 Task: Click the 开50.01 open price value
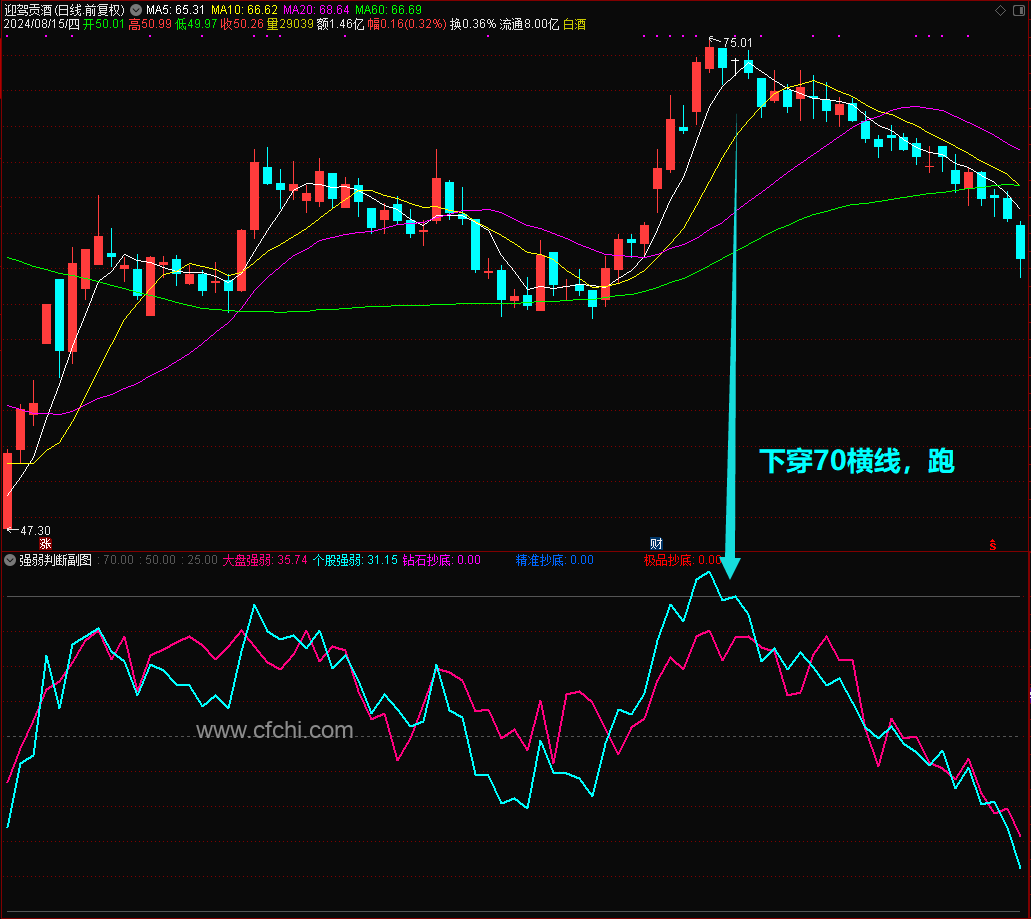click(104, 24)
